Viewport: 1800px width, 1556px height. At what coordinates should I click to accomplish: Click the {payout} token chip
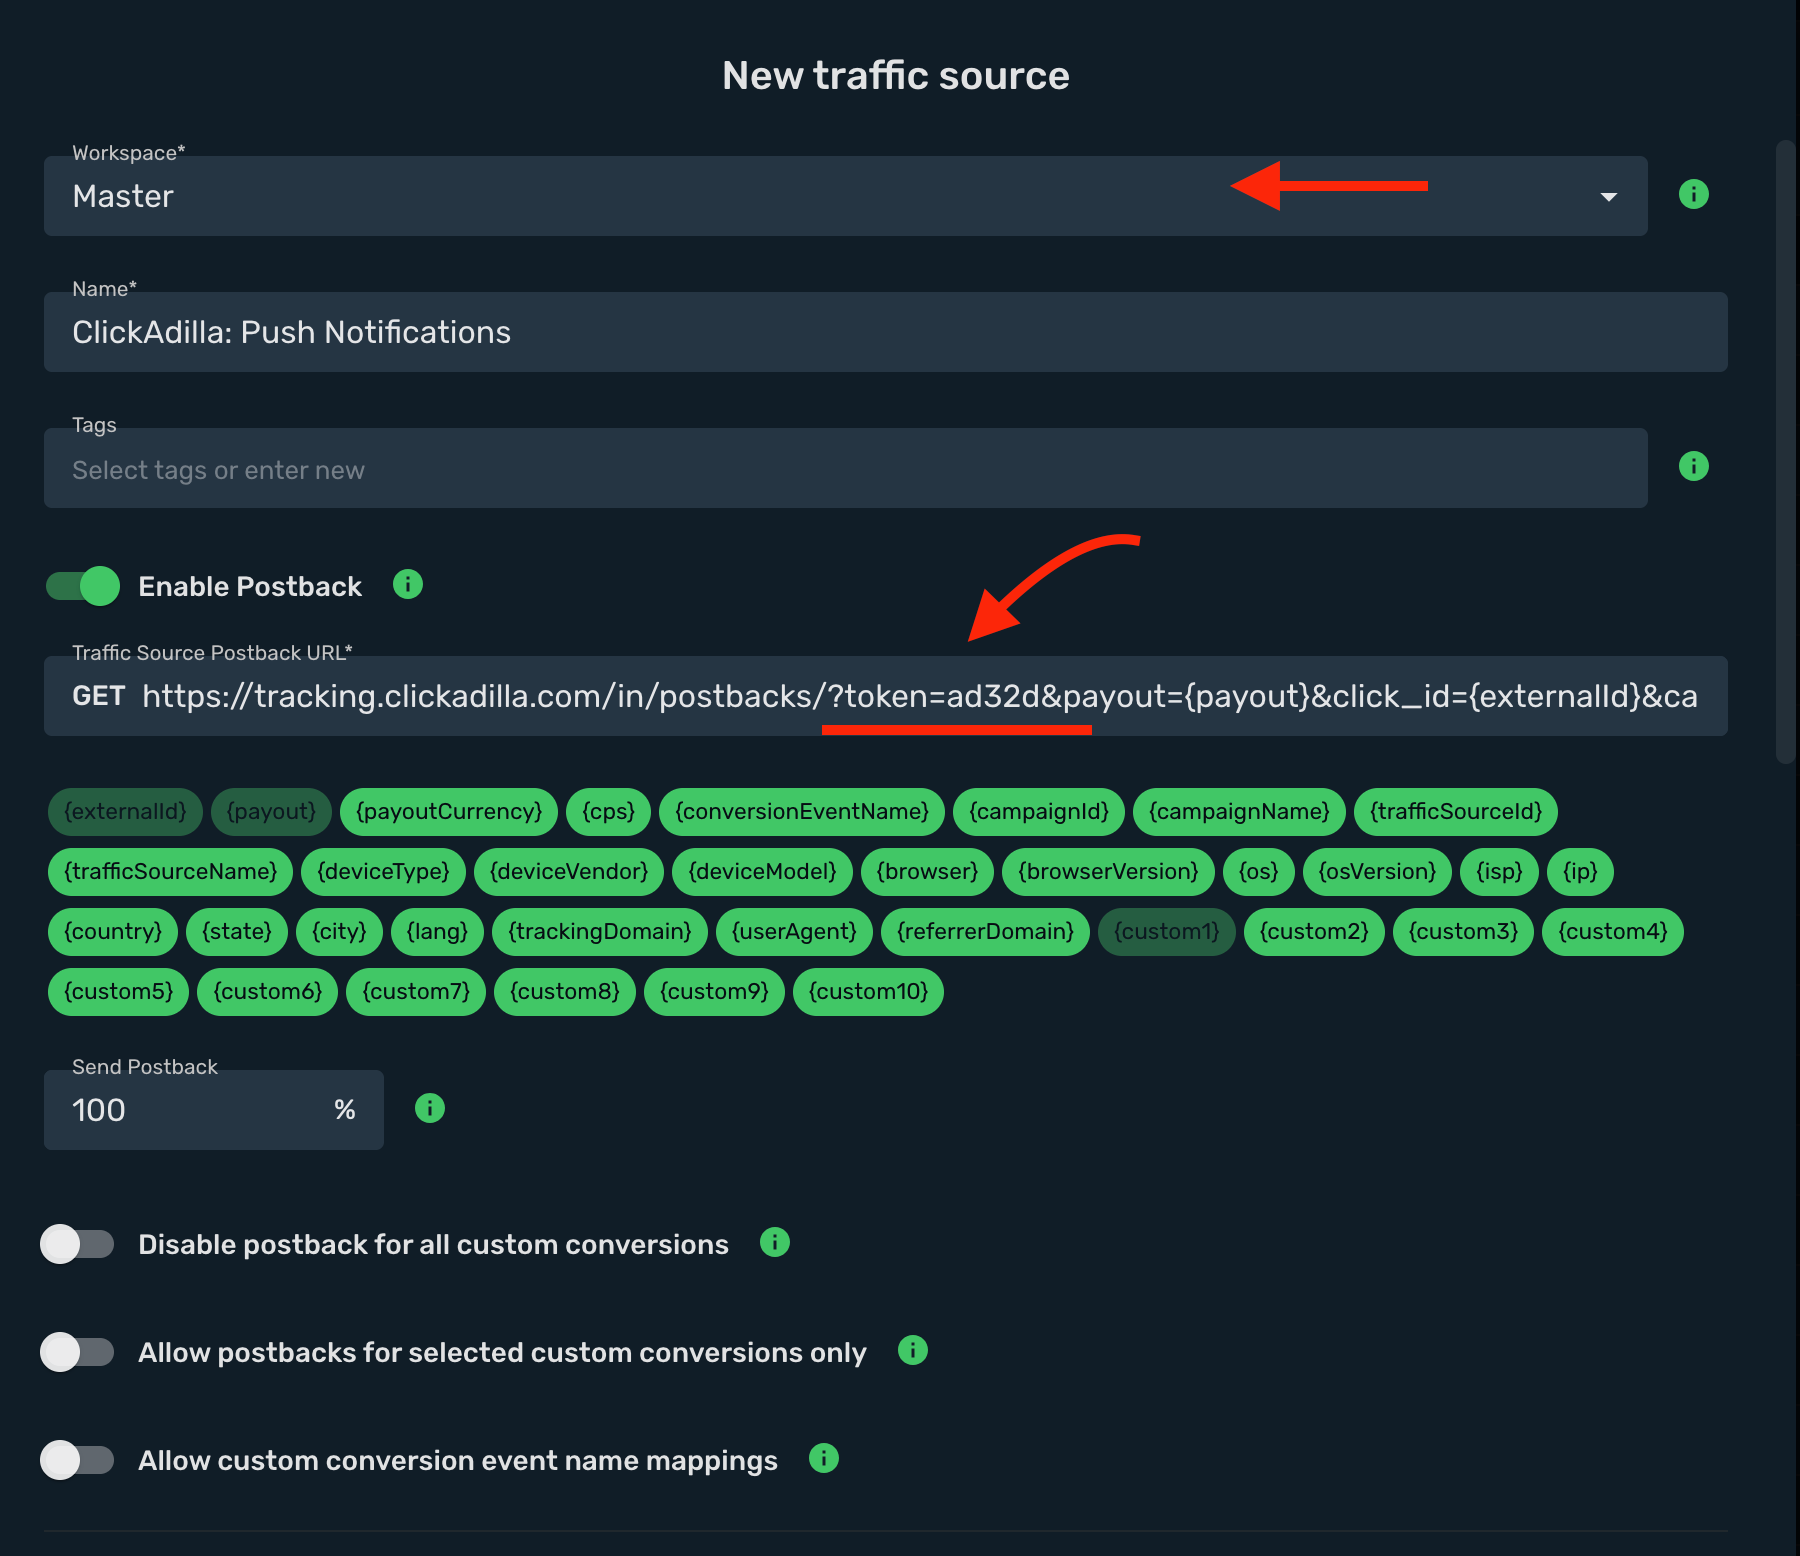271,812
